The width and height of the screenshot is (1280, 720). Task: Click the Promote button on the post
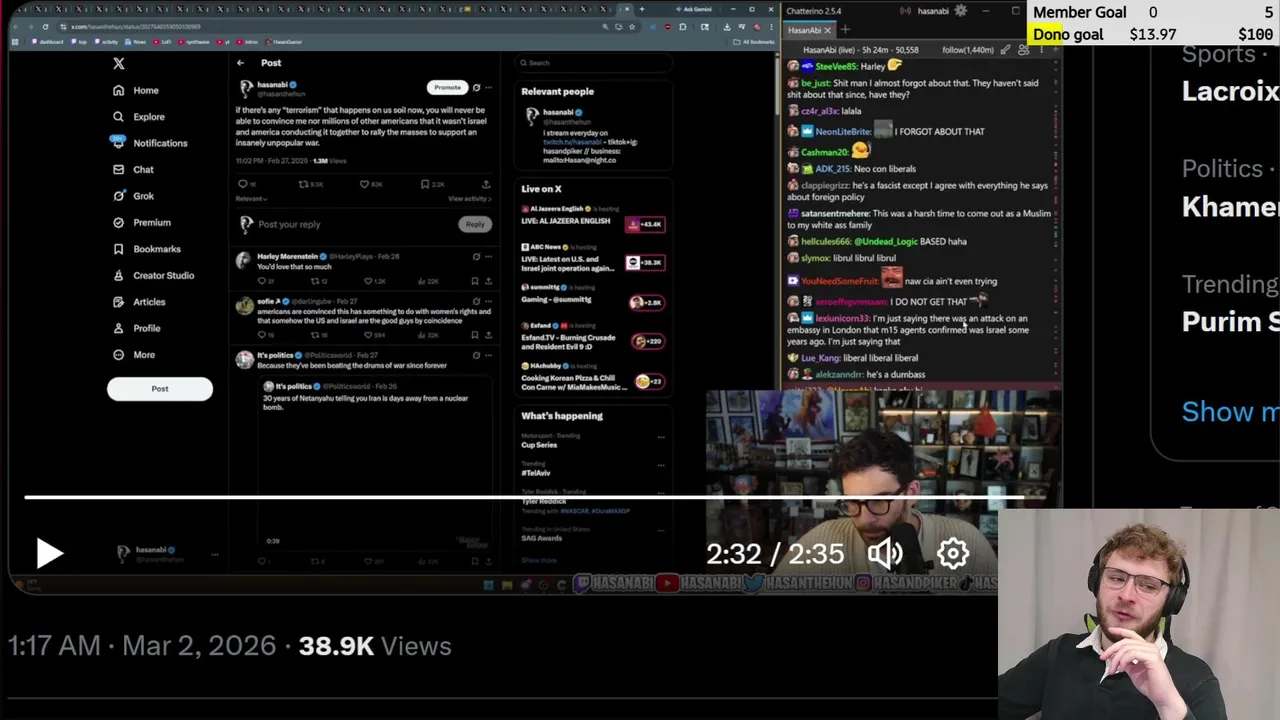(x=447, y=88)
